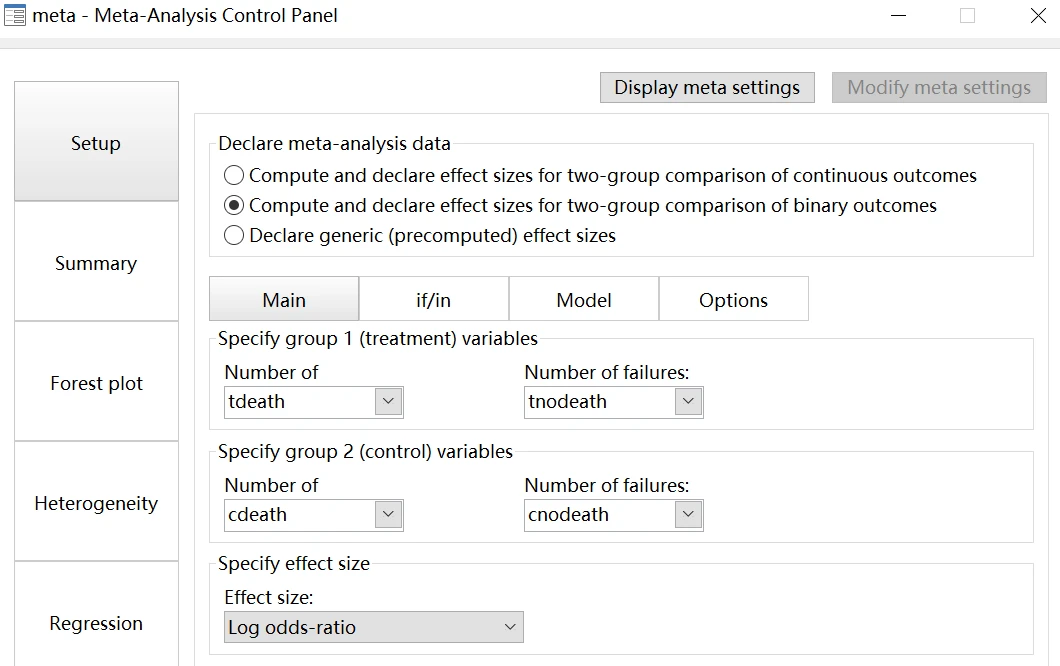Screen dimensions: 1060x666
Task: Switch to the if/in tab
Action: click(434, 300)
